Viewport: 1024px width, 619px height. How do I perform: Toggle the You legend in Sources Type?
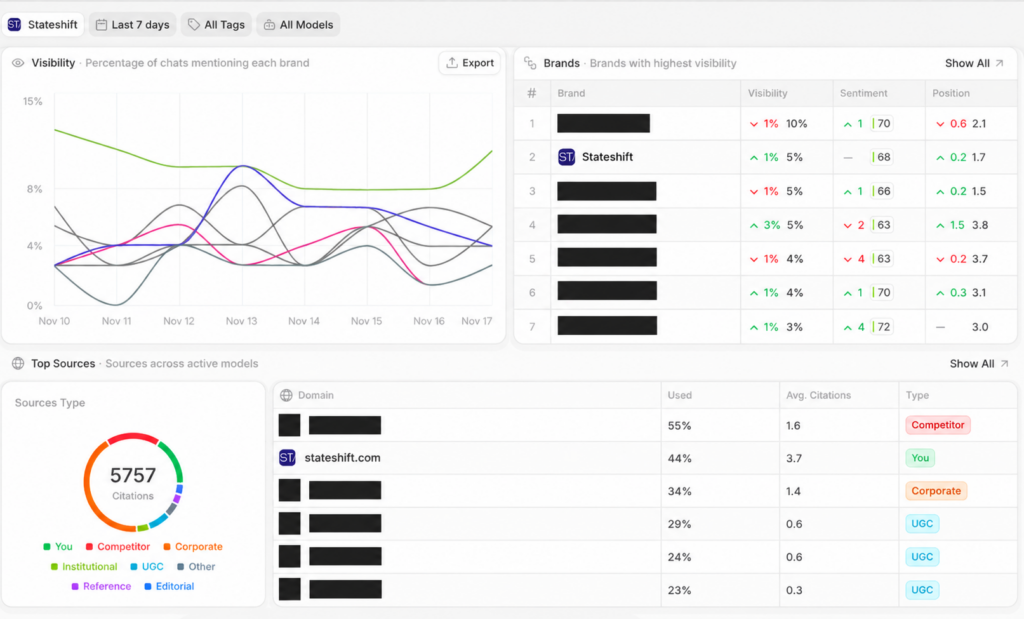[x=57, y=547]
